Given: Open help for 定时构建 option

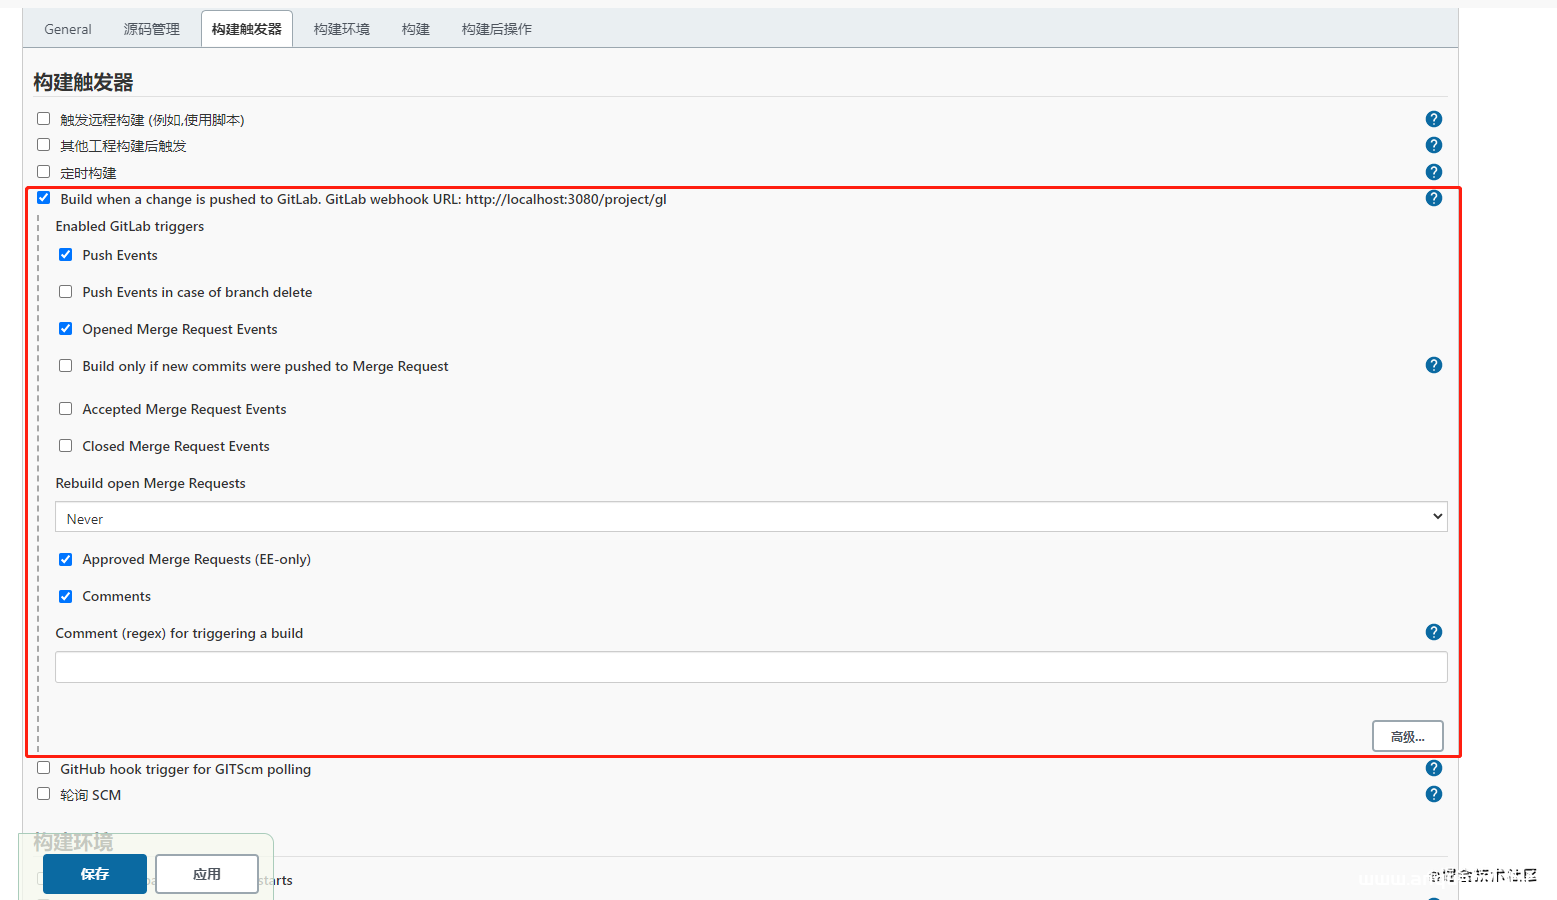Looking at the screenshot, I should (x=1434, y=171).
